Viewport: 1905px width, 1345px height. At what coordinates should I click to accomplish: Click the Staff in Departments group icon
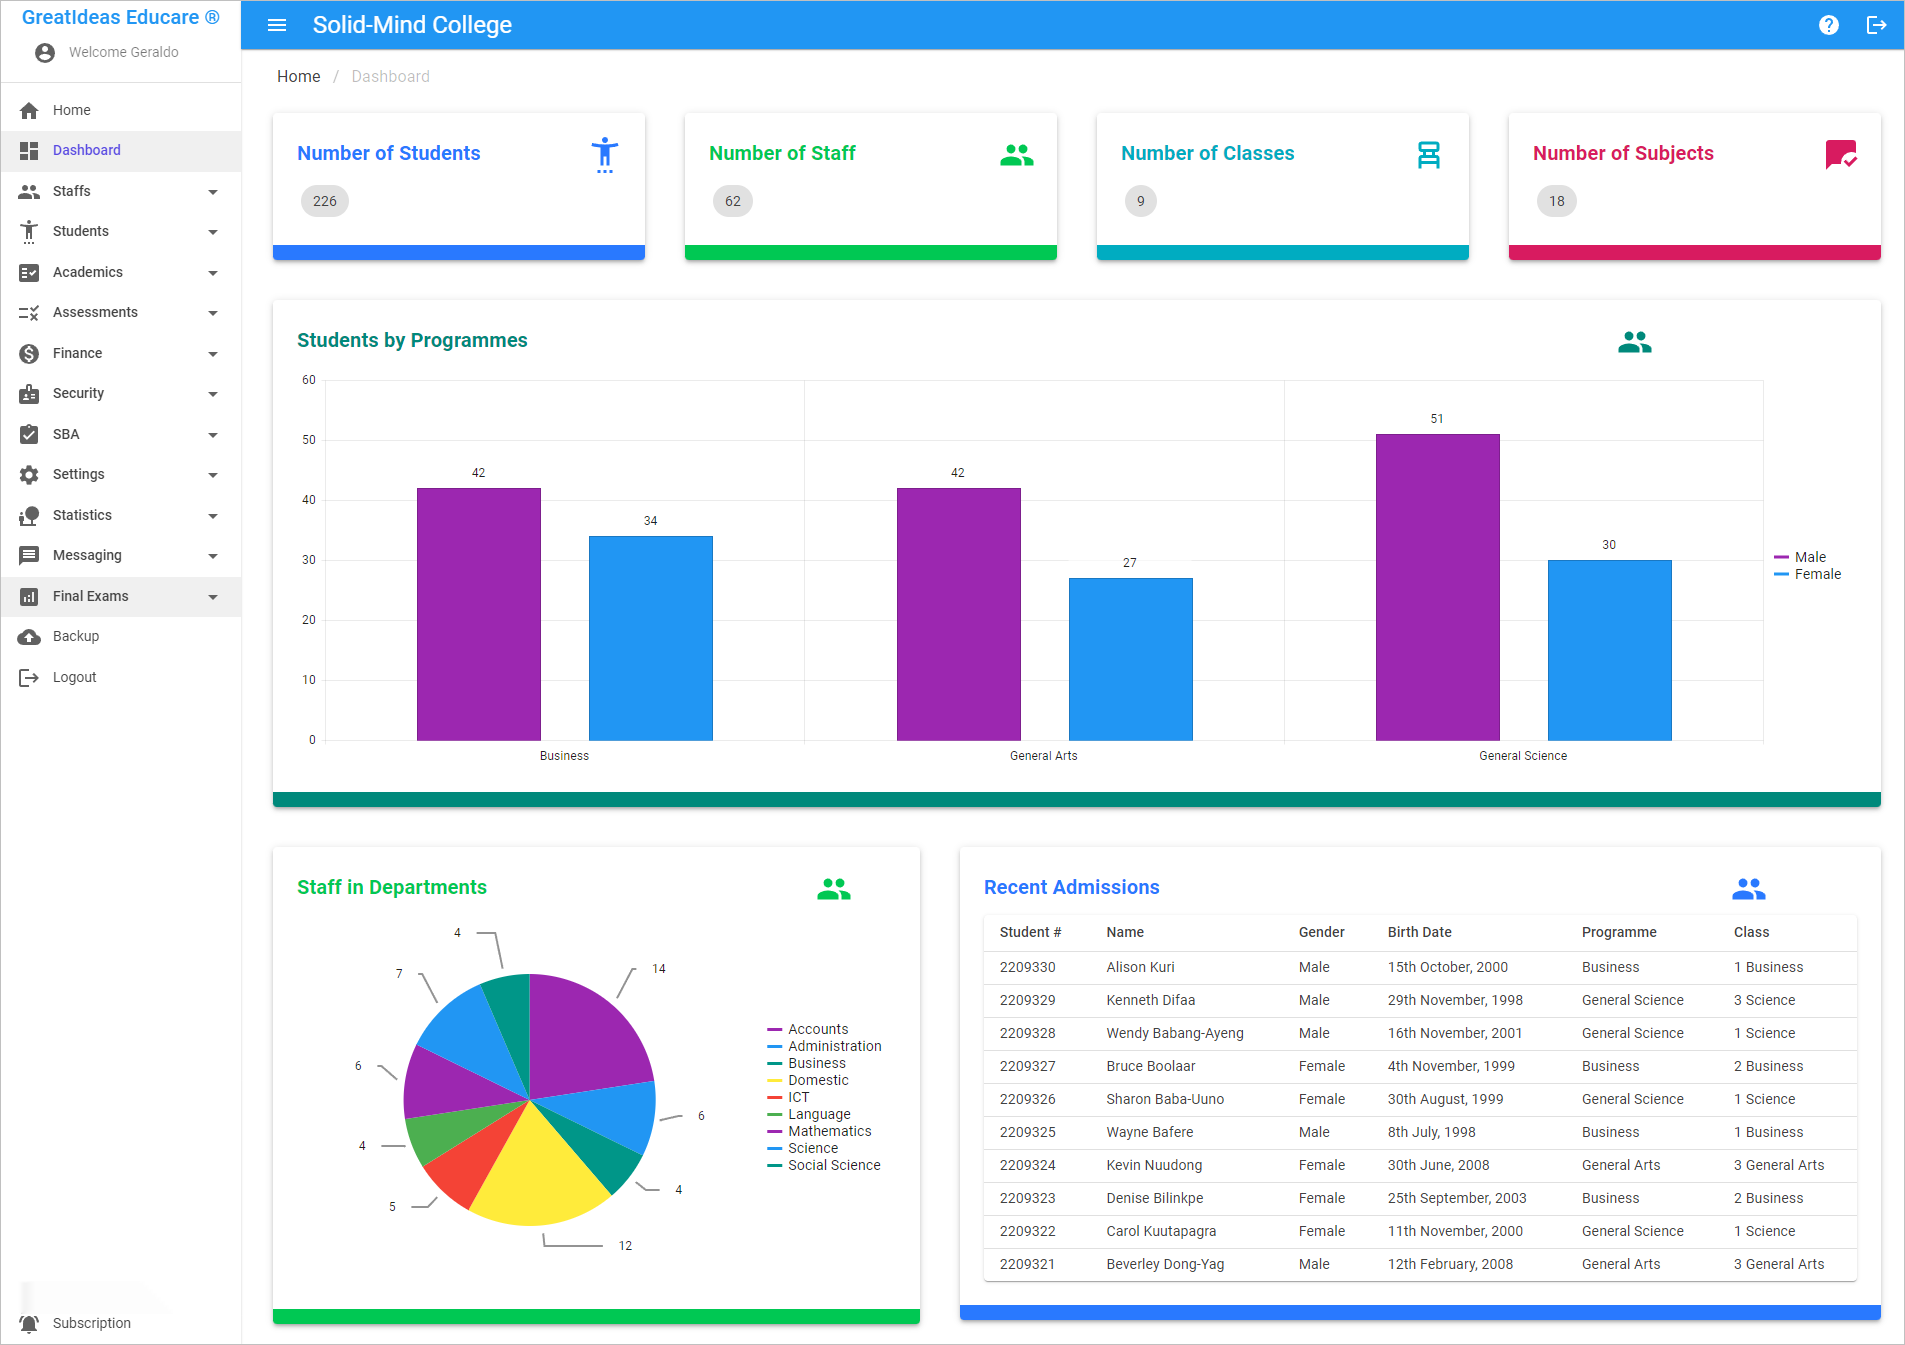pyautogui.click(x=833, y=888)
